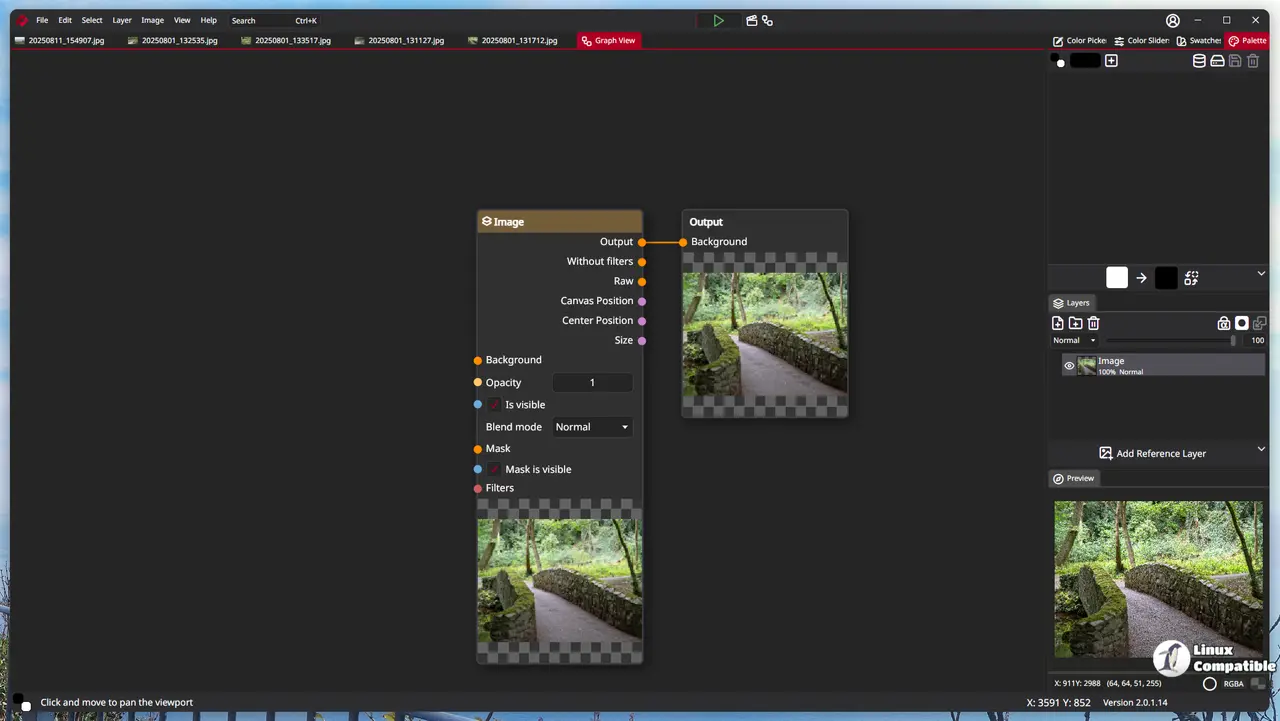This screenshot has width=1280, height=721.
Task: Collapse the Add Reference Layer section chevron
Action: tap(1261, 449)
